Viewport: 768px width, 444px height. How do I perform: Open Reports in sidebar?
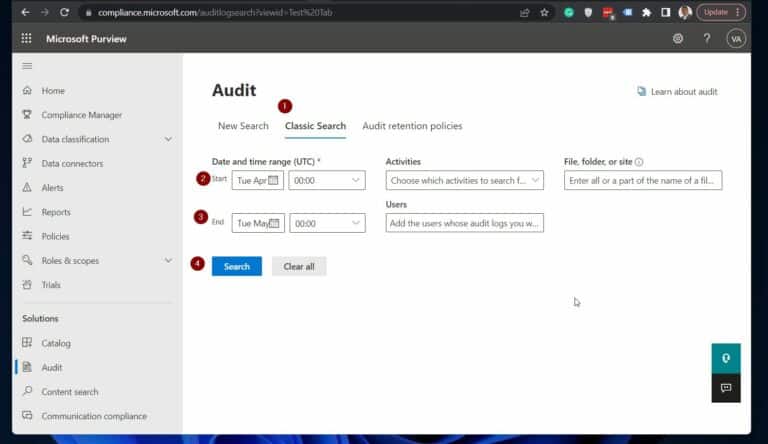[56, 212]
